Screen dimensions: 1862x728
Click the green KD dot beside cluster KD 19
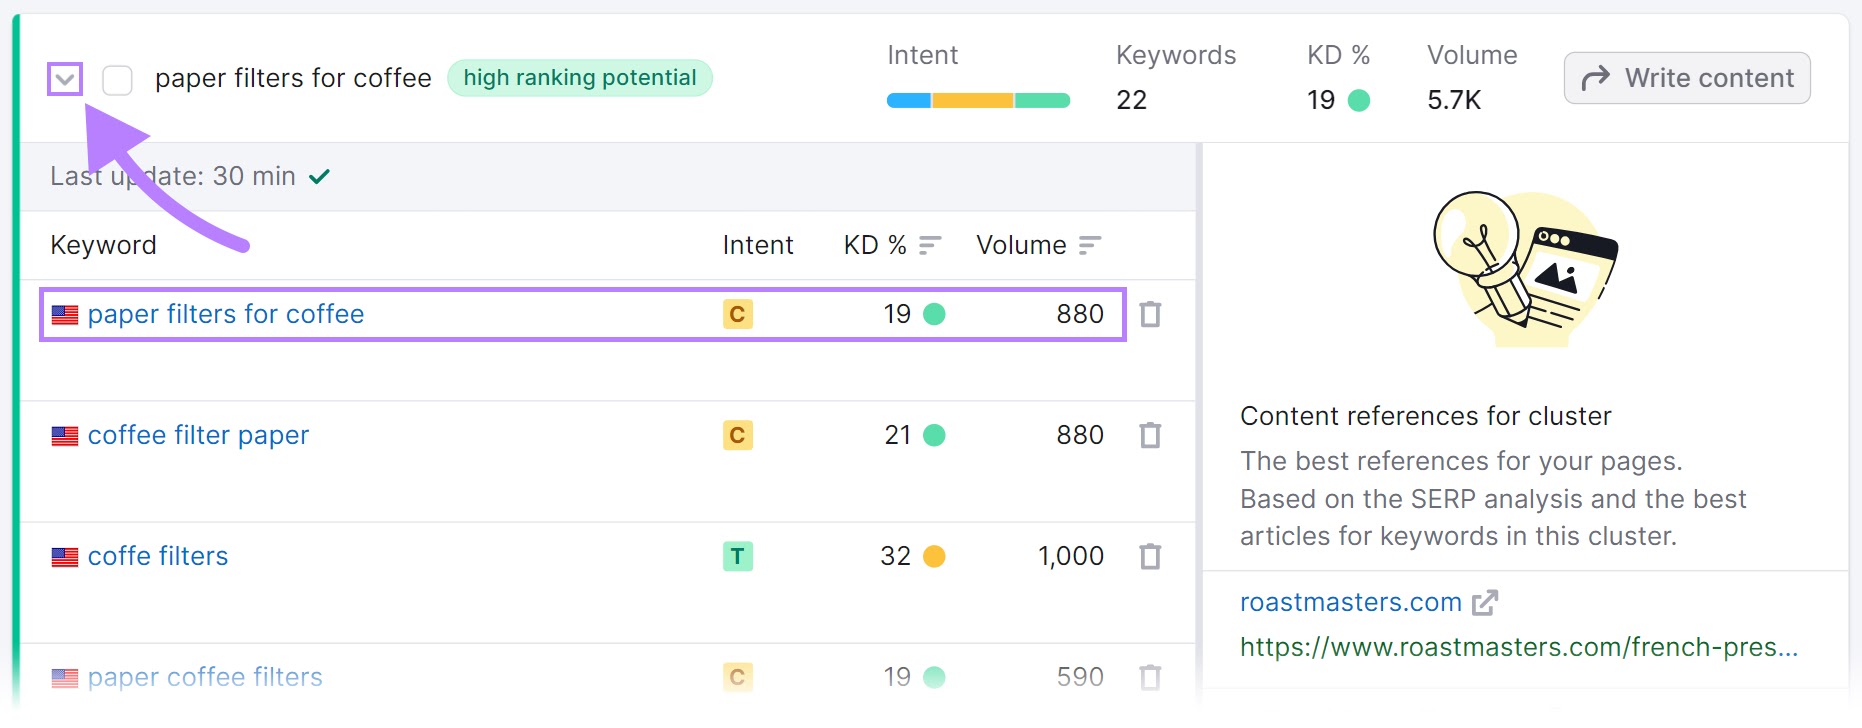pos(1359,100)
